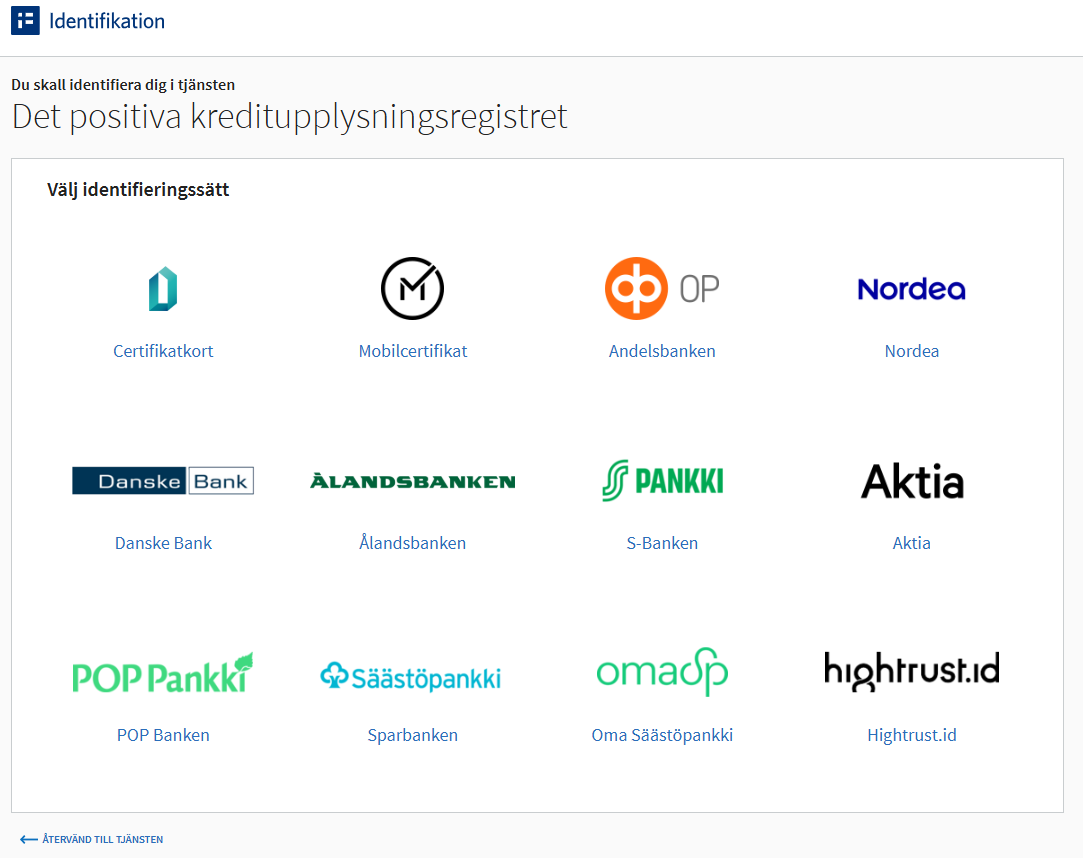1083x858 pixels.
Task: Click the Nordea logo
Action: [911, 289]
